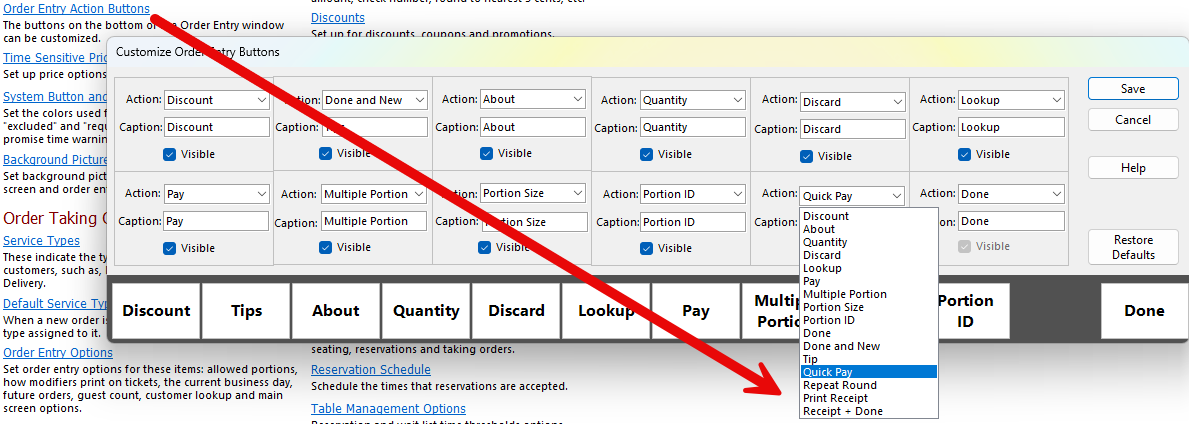1189x424 pixels.
Task: Save the customized order entry buttons
Action: (x=1132, y=89)
